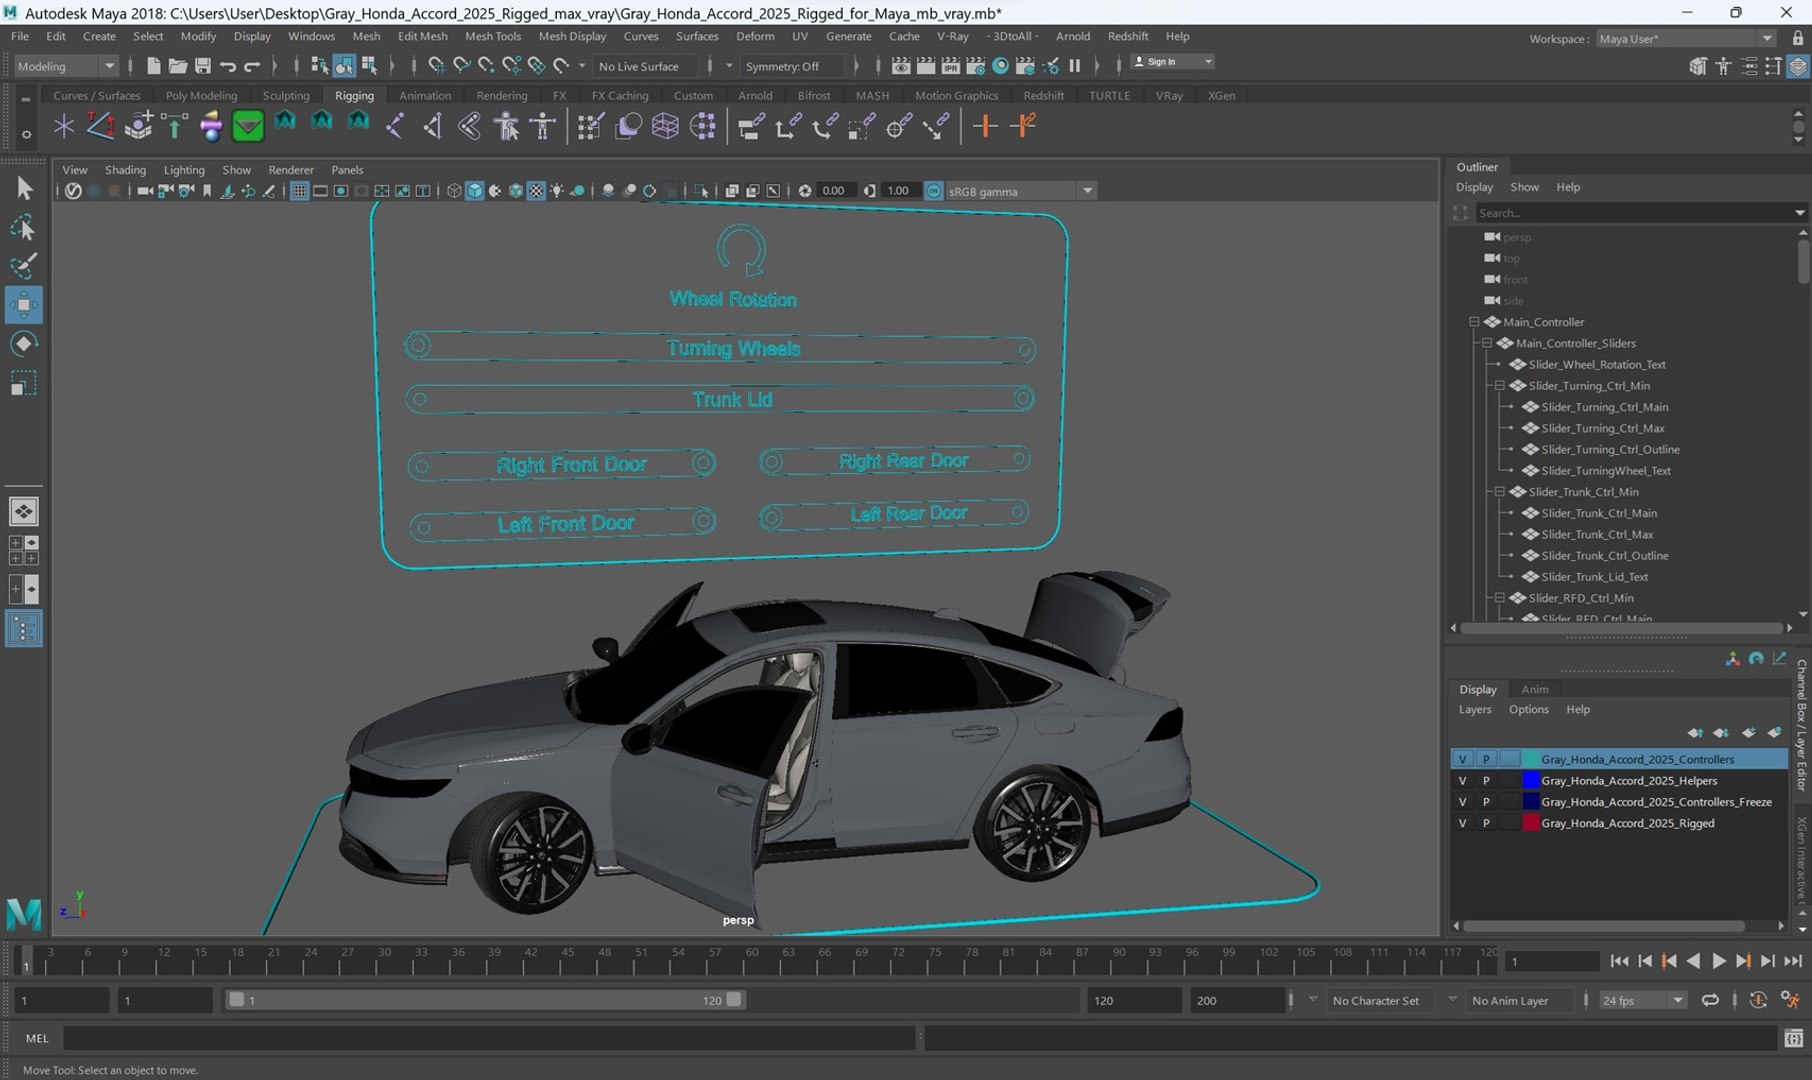Screen dimensions: 1812x1080
Task: Select the Select tool arrow
Action: (x=24, y=188)
